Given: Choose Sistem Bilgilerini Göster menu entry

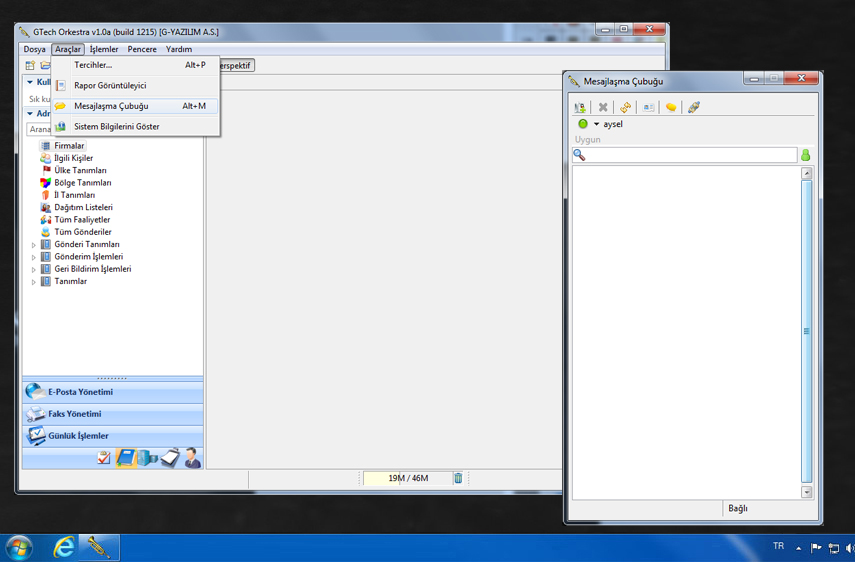Looking at the screenshot, I should 116,127.
